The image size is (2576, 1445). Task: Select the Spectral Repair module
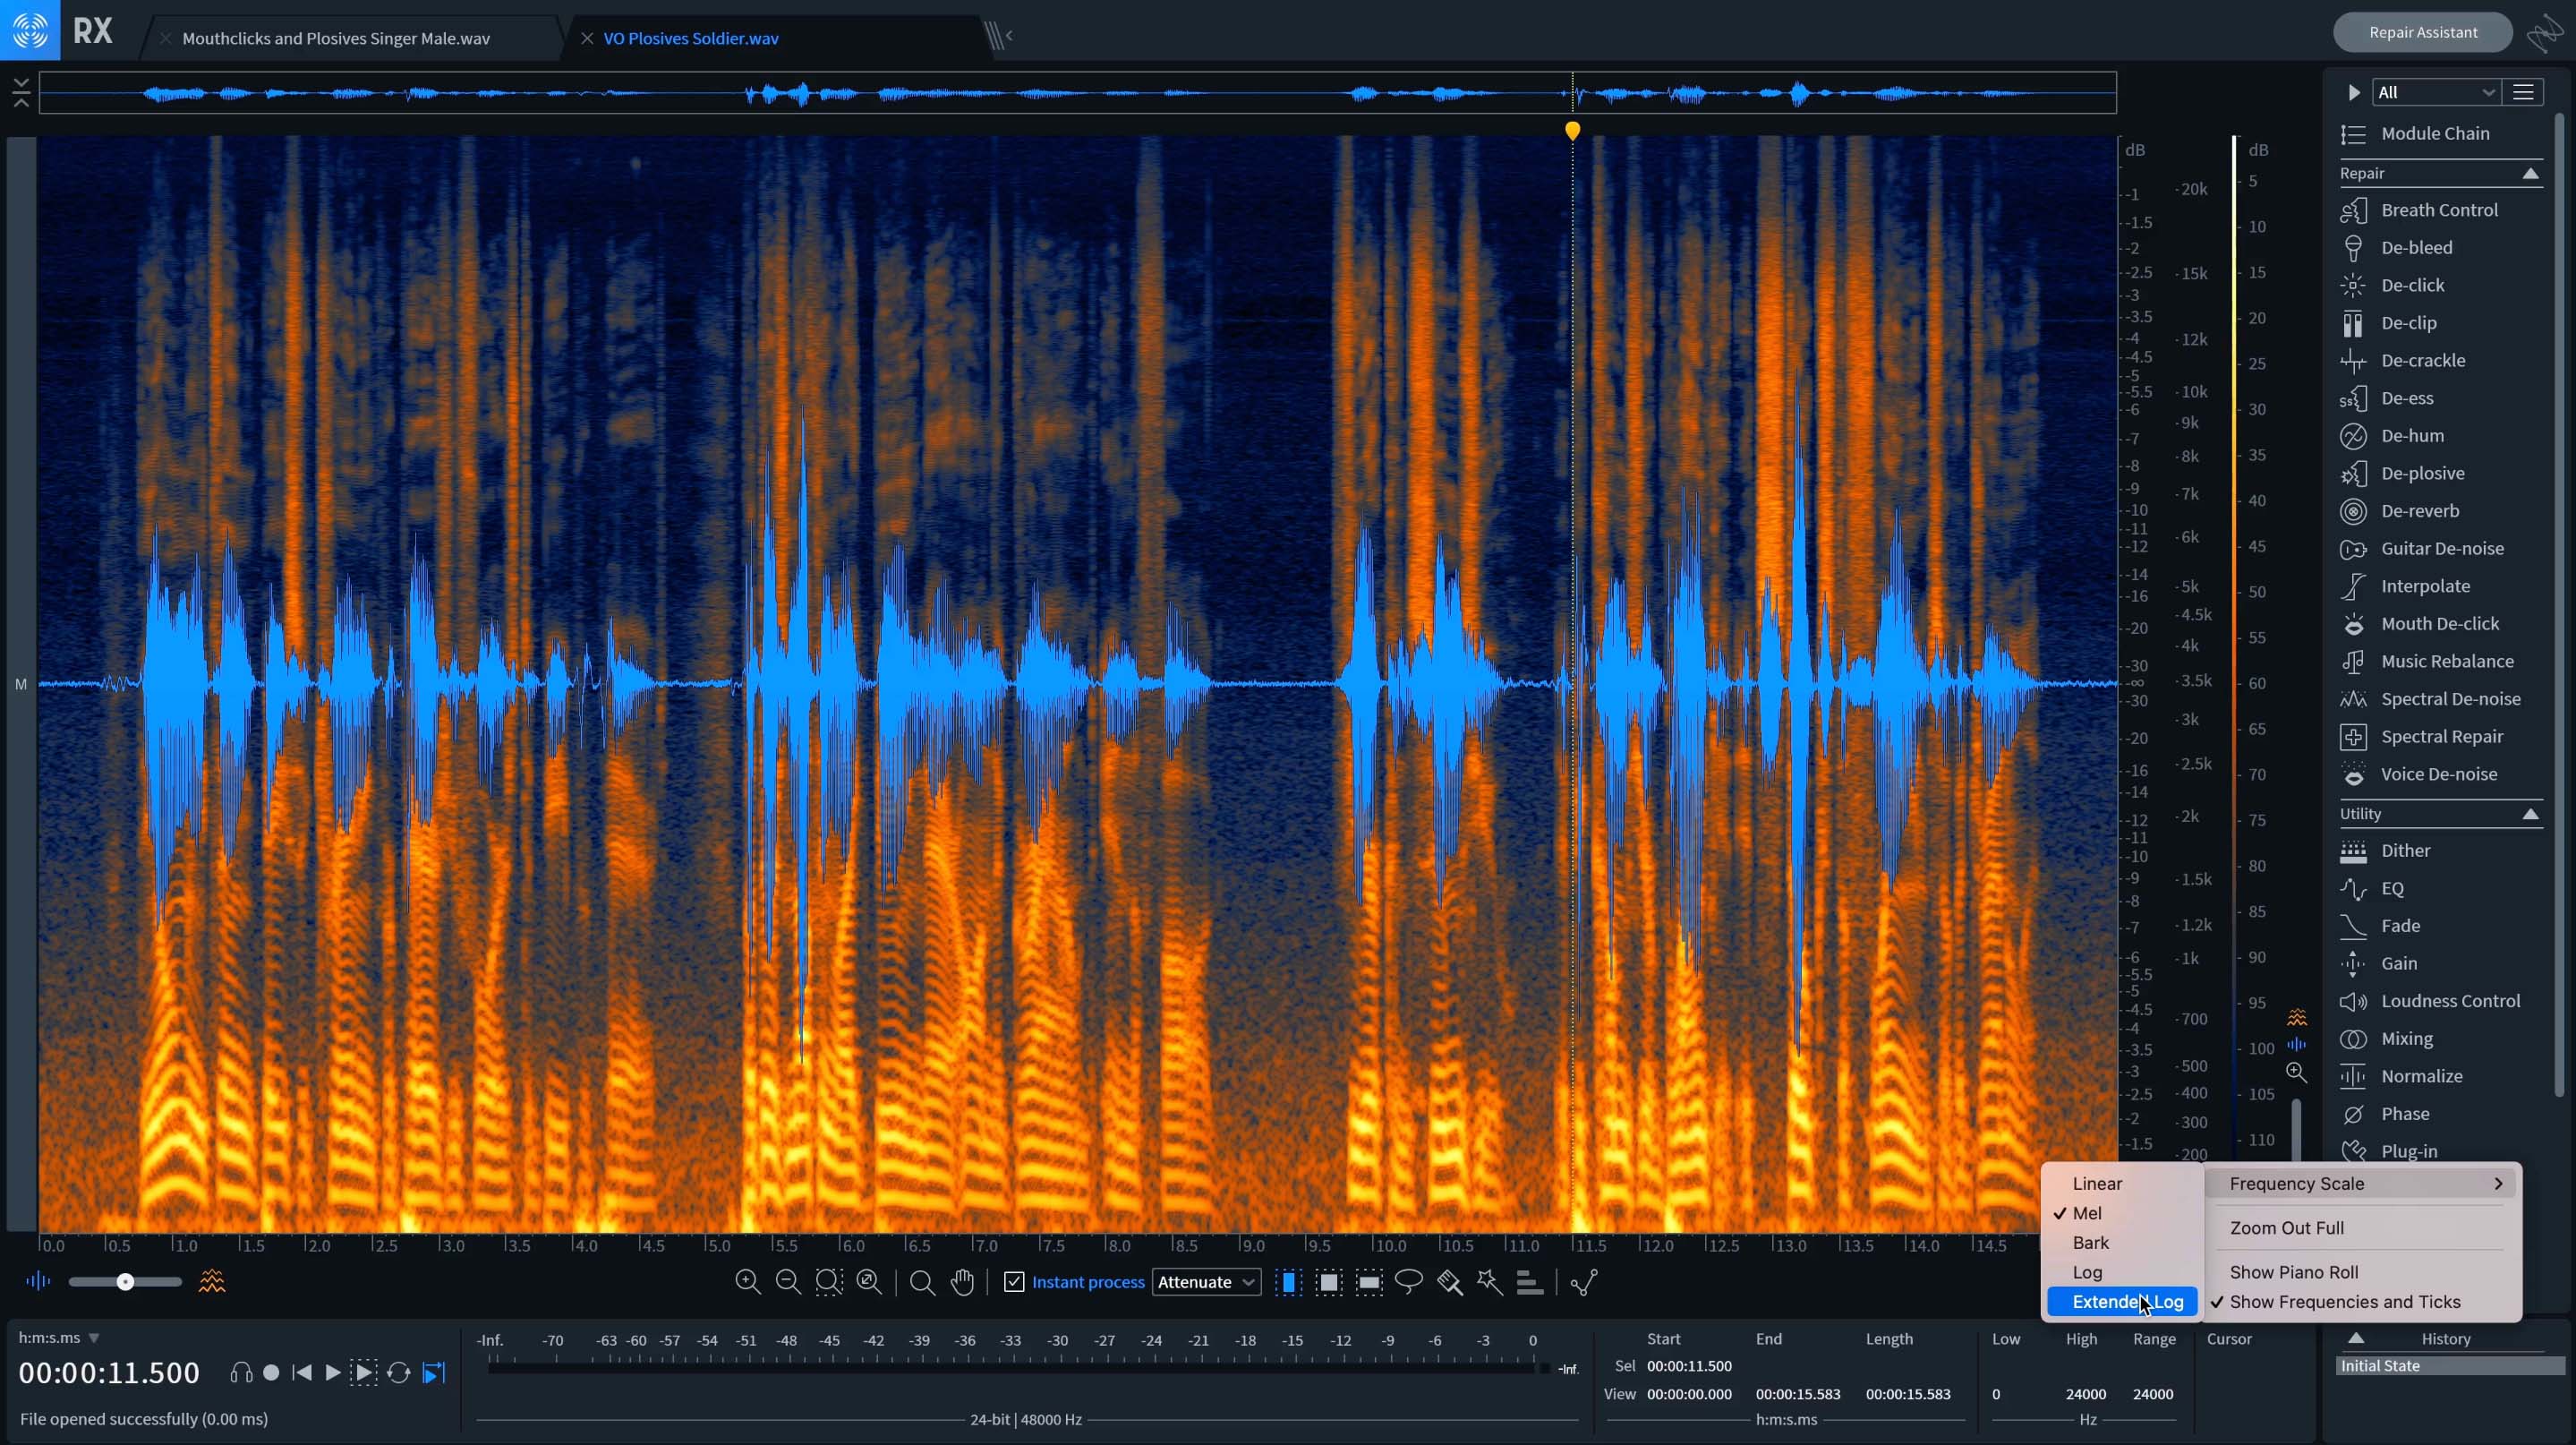(2442, 734)
